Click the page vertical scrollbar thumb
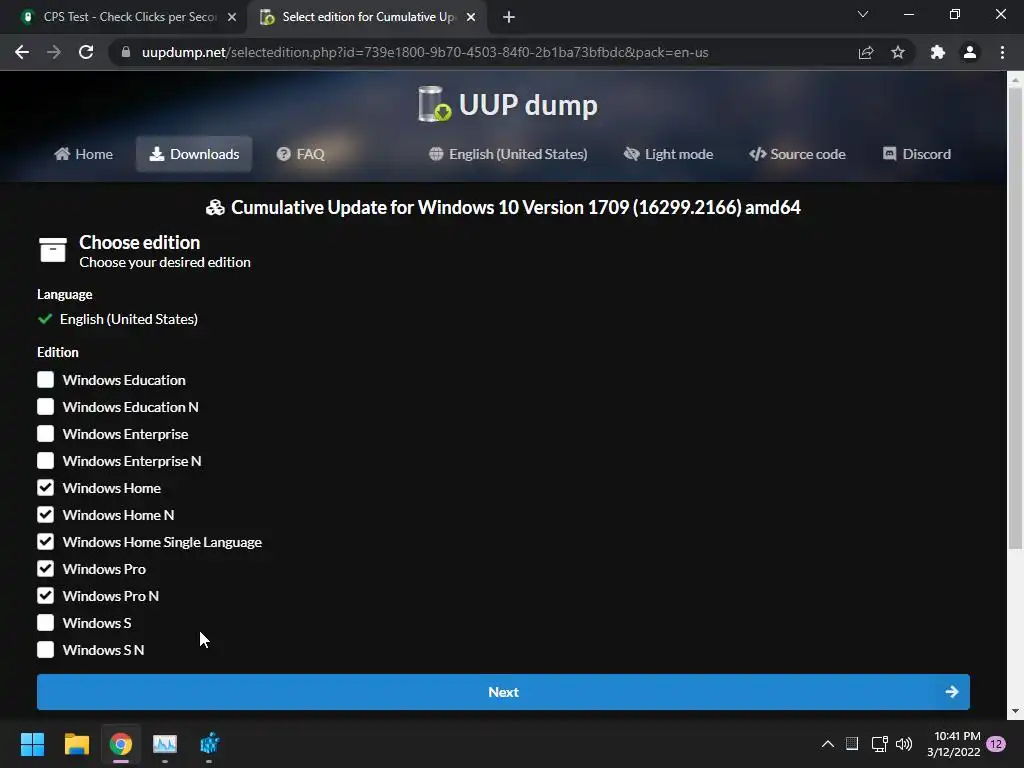The height and width of the screenshot is (768, 1024). (x=1015, y=319)
